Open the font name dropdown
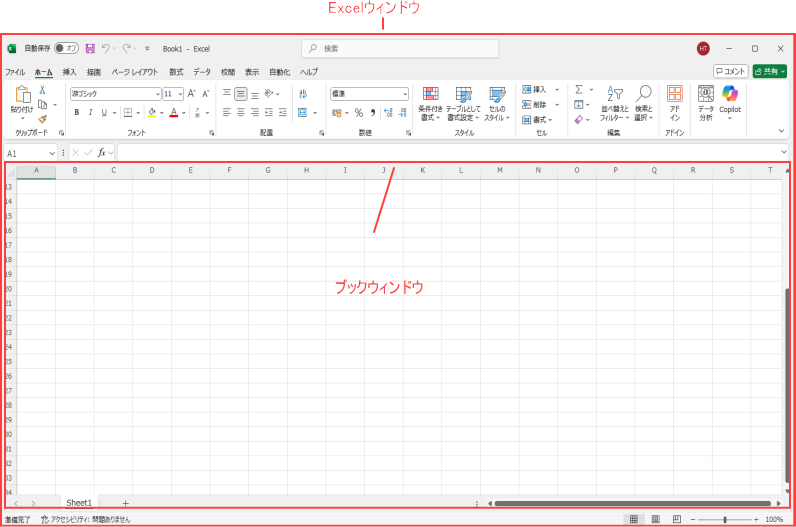 [157, 94]
